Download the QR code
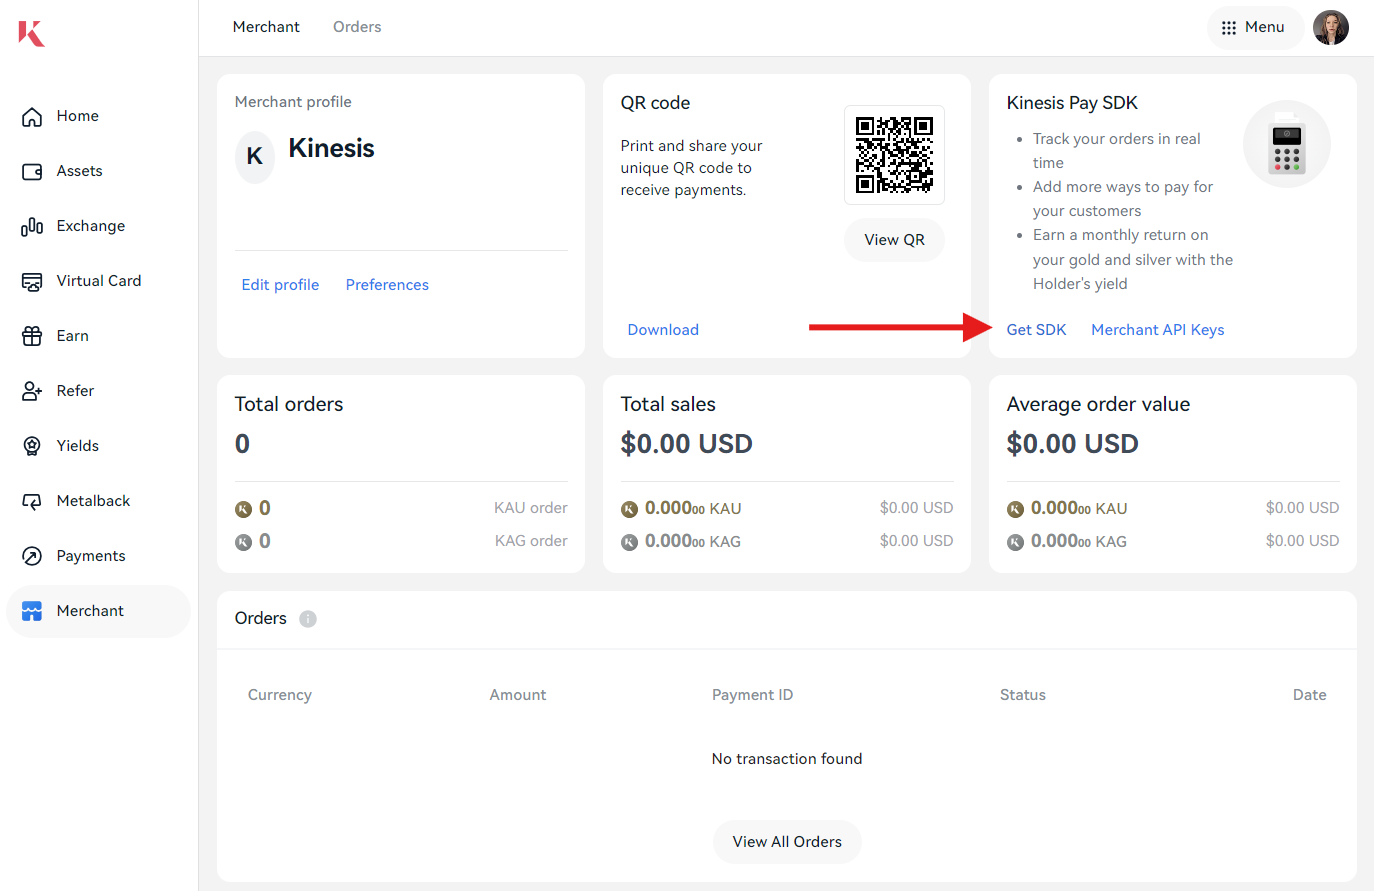 (663, 330)
